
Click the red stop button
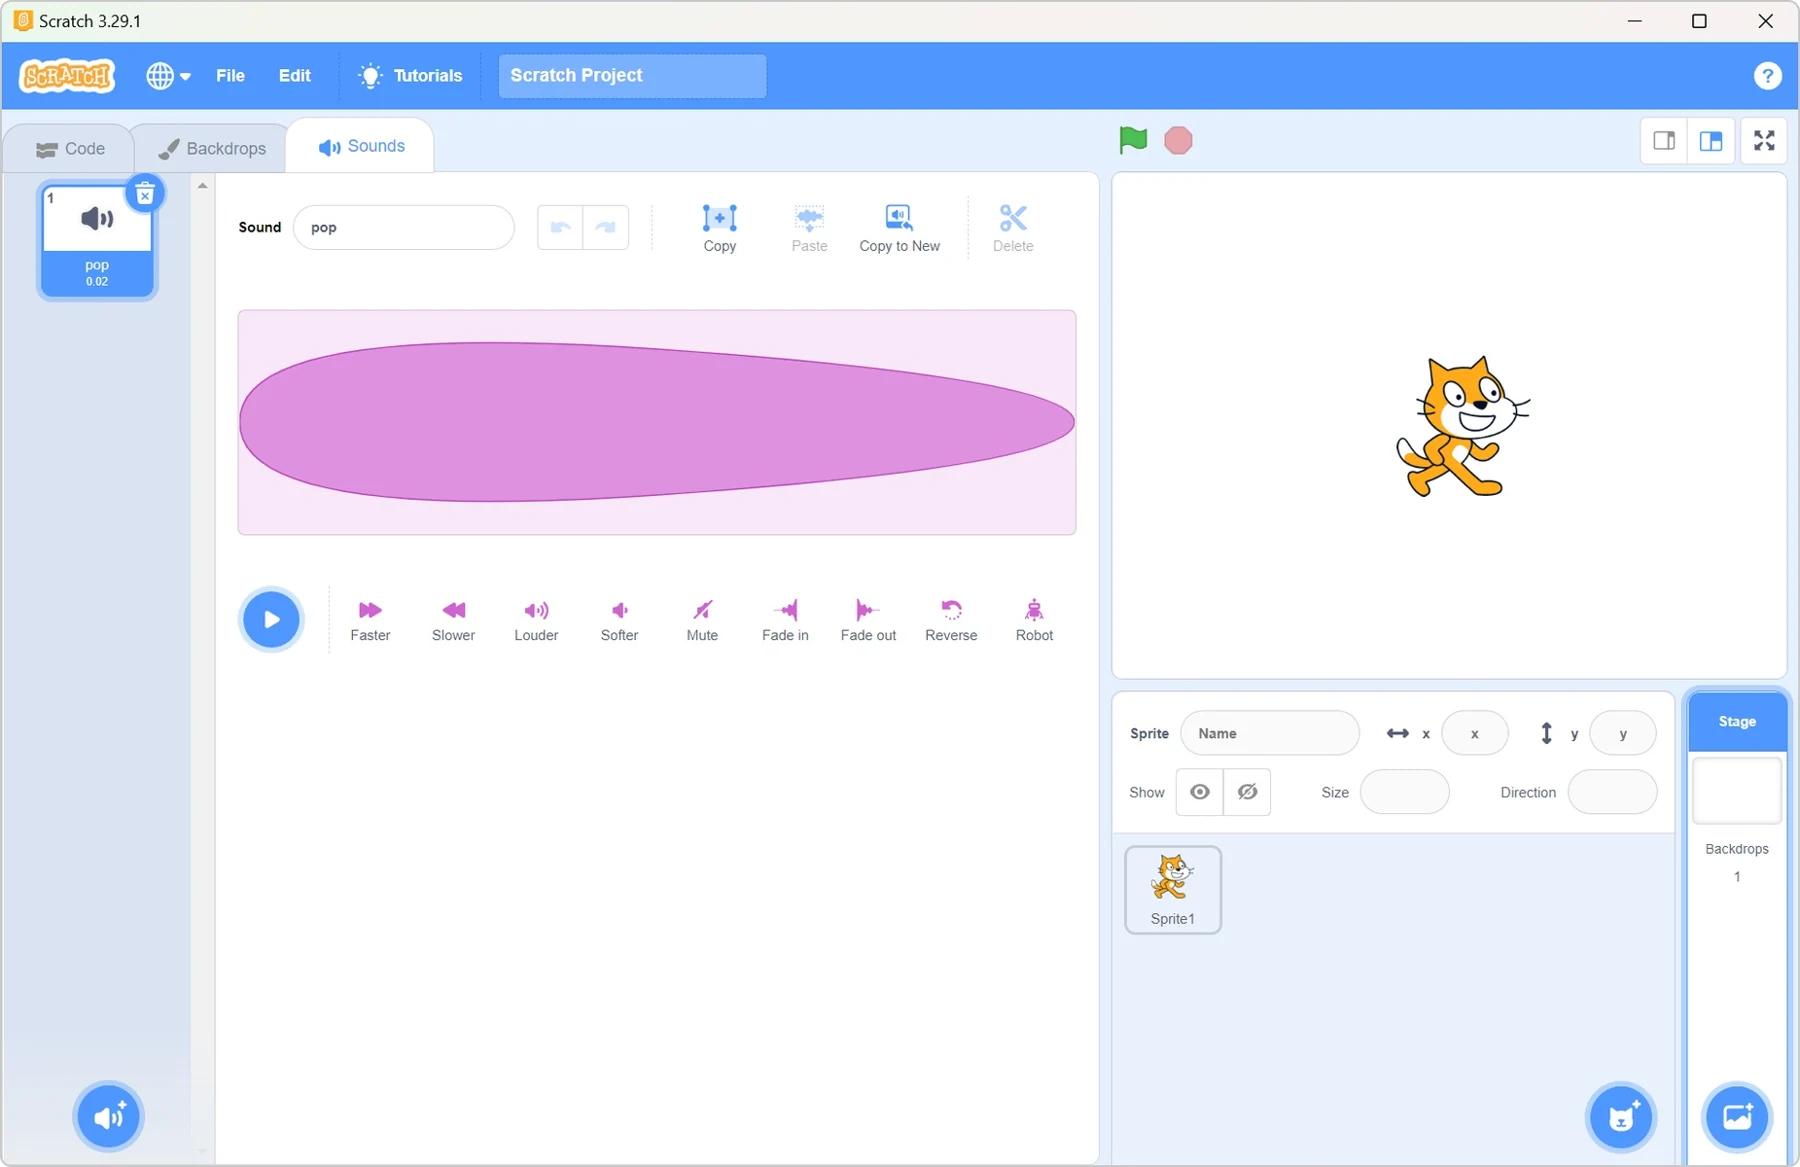pyautogui.click(x=1178, y=140)
